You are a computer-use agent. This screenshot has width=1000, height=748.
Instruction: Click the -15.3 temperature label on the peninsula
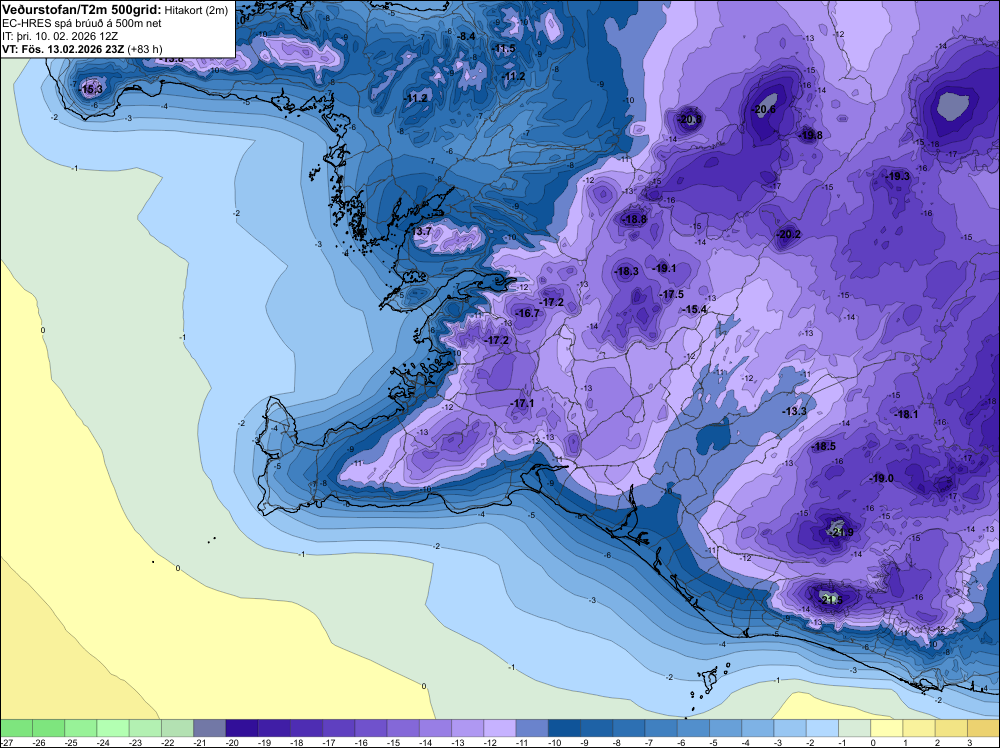click(91, 89)
